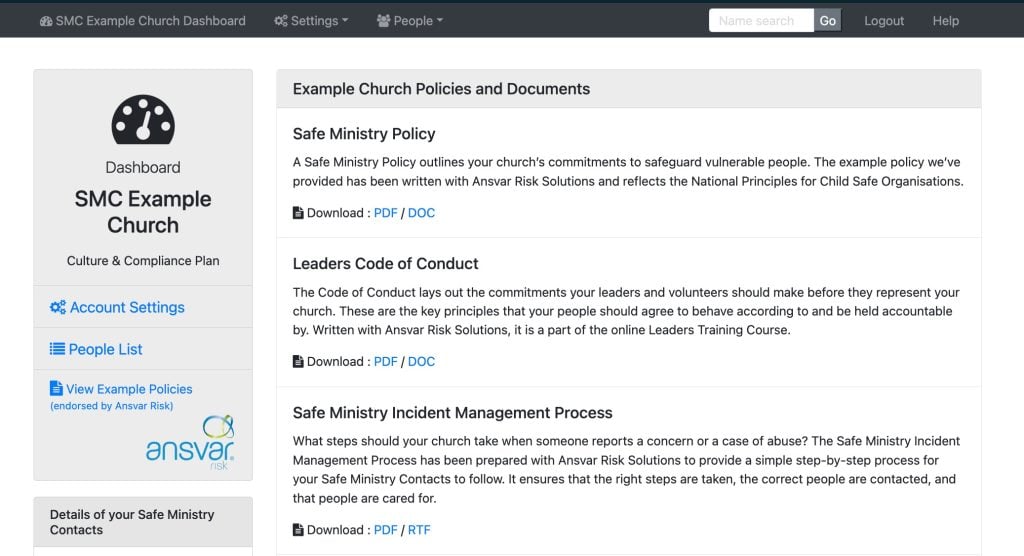Click the Account Settings gears icon
This screenshot has height=556, width=1024.
click(x=57, y=307)
